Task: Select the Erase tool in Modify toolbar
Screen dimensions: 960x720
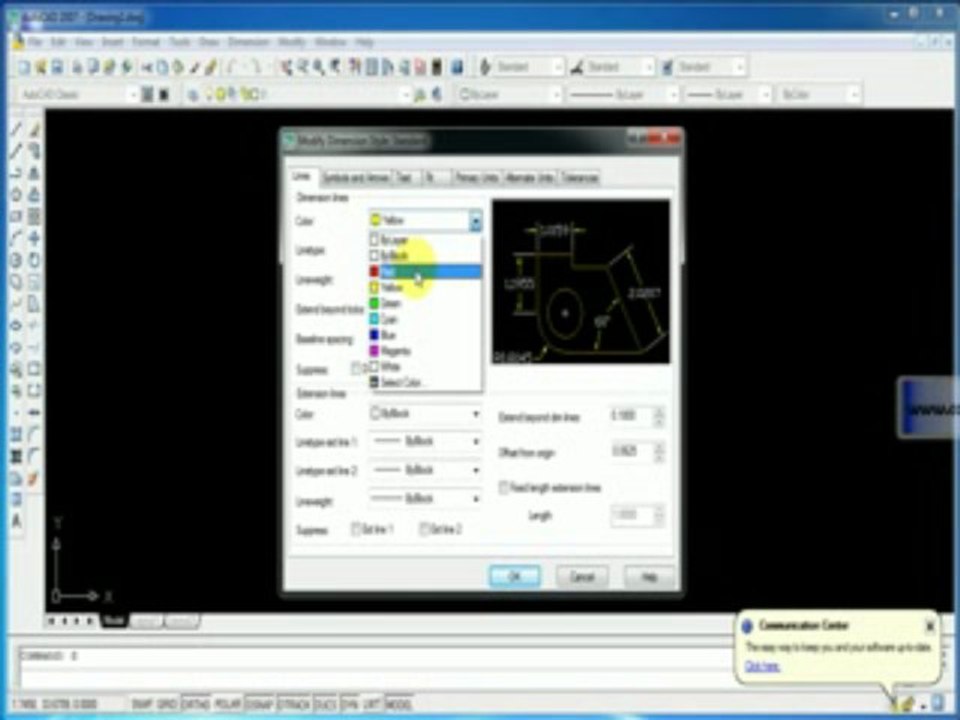Action: pos(35,129)
